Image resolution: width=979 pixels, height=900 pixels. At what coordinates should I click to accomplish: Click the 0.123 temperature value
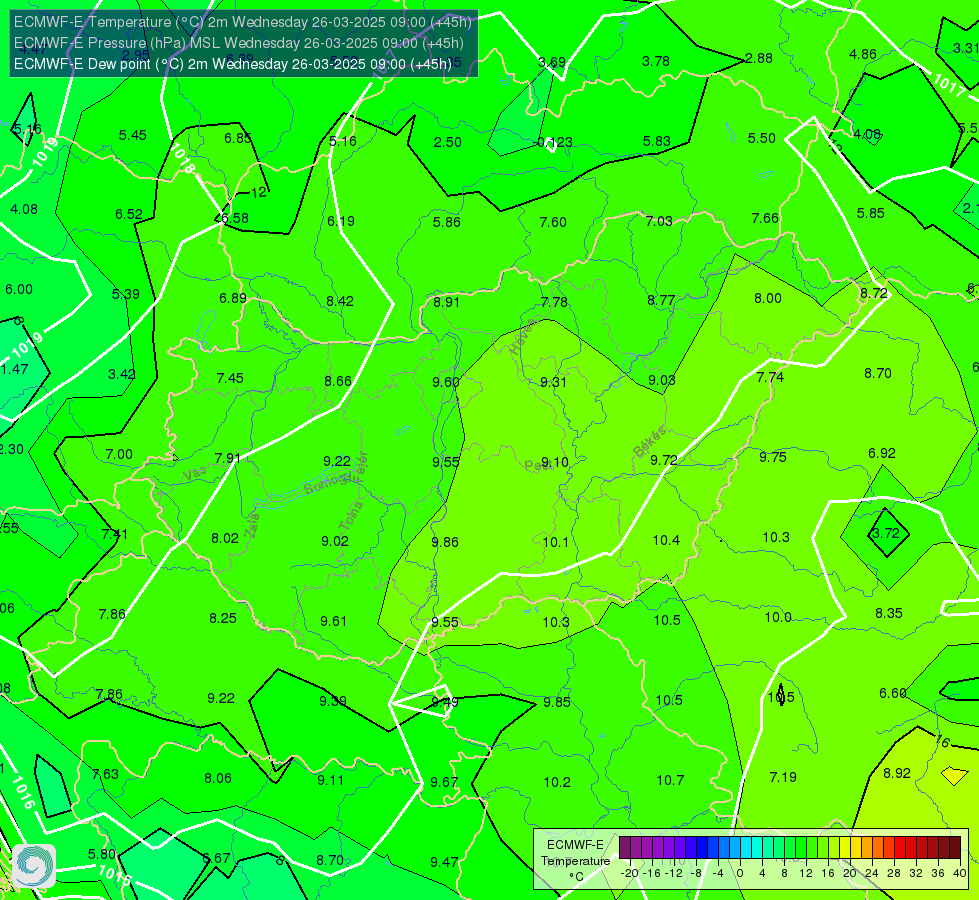554,142
